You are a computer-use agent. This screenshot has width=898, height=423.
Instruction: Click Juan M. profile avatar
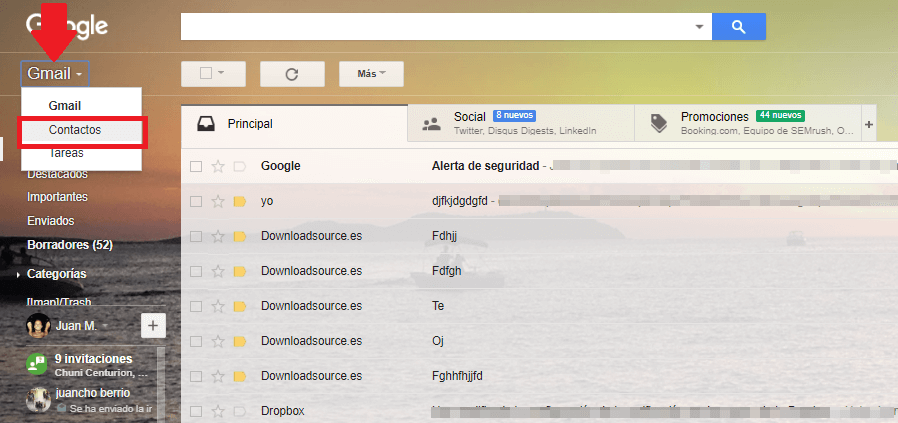38,326
